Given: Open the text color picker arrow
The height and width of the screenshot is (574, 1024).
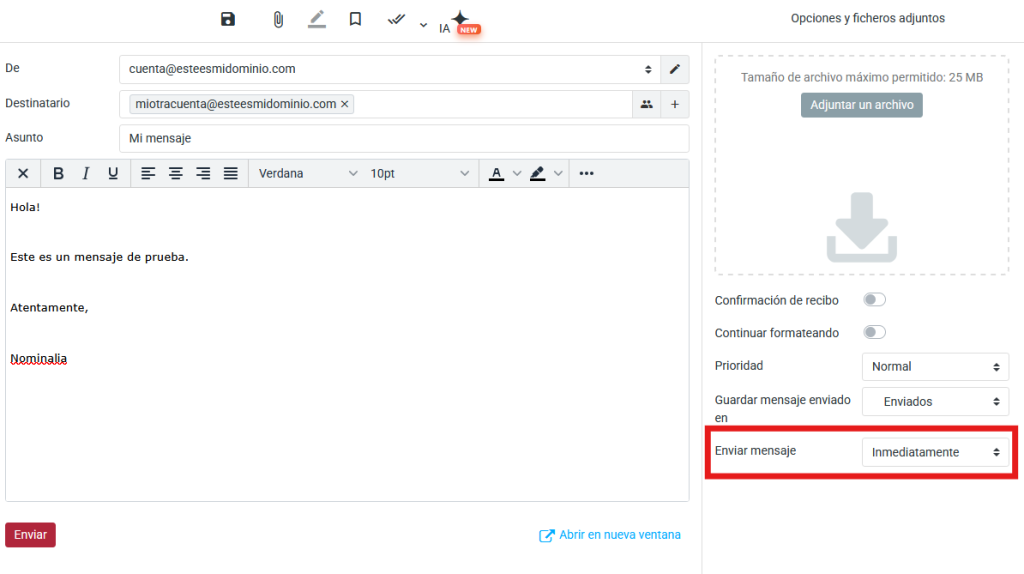Looking at the screenshot, I should point(517,173).
